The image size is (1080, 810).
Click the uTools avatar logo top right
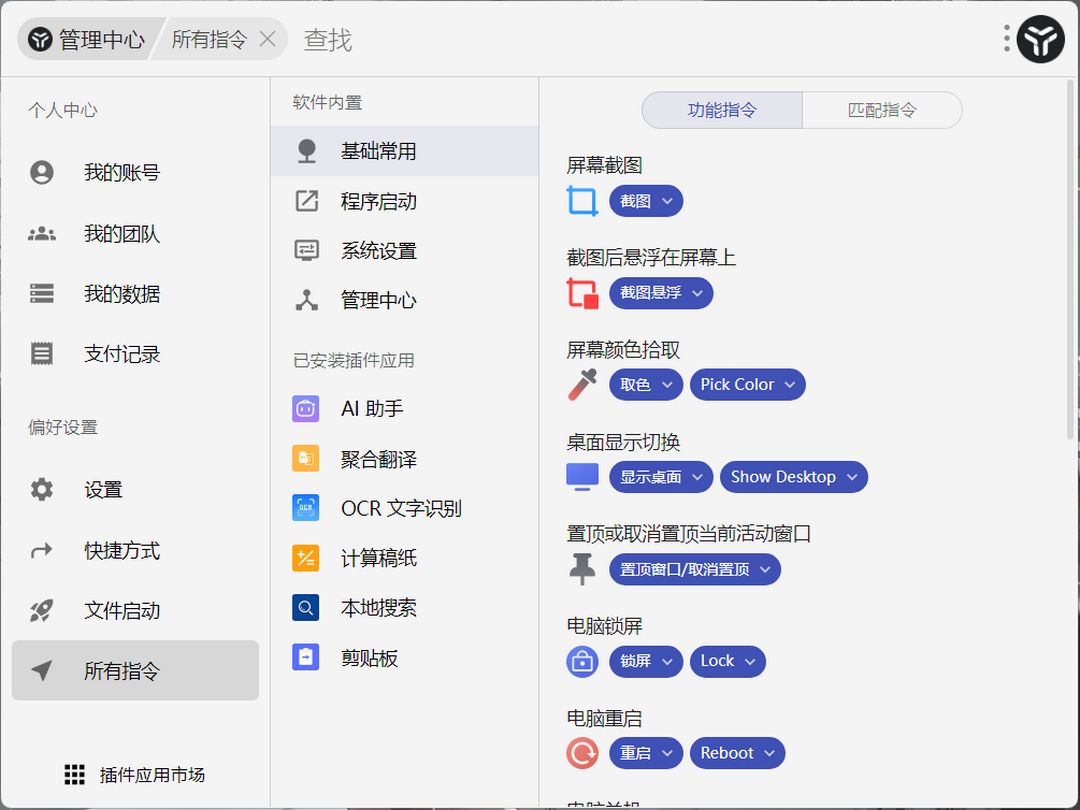coord(1040,40)
